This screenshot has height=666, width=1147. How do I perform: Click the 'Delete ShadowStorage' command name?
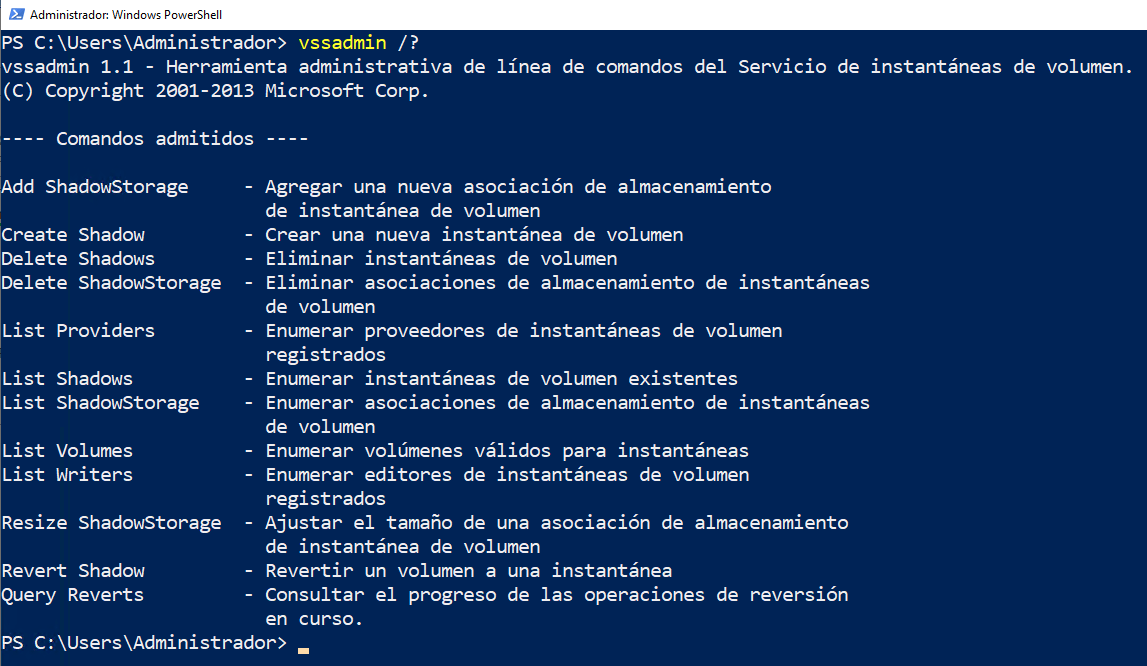point(111,283)
